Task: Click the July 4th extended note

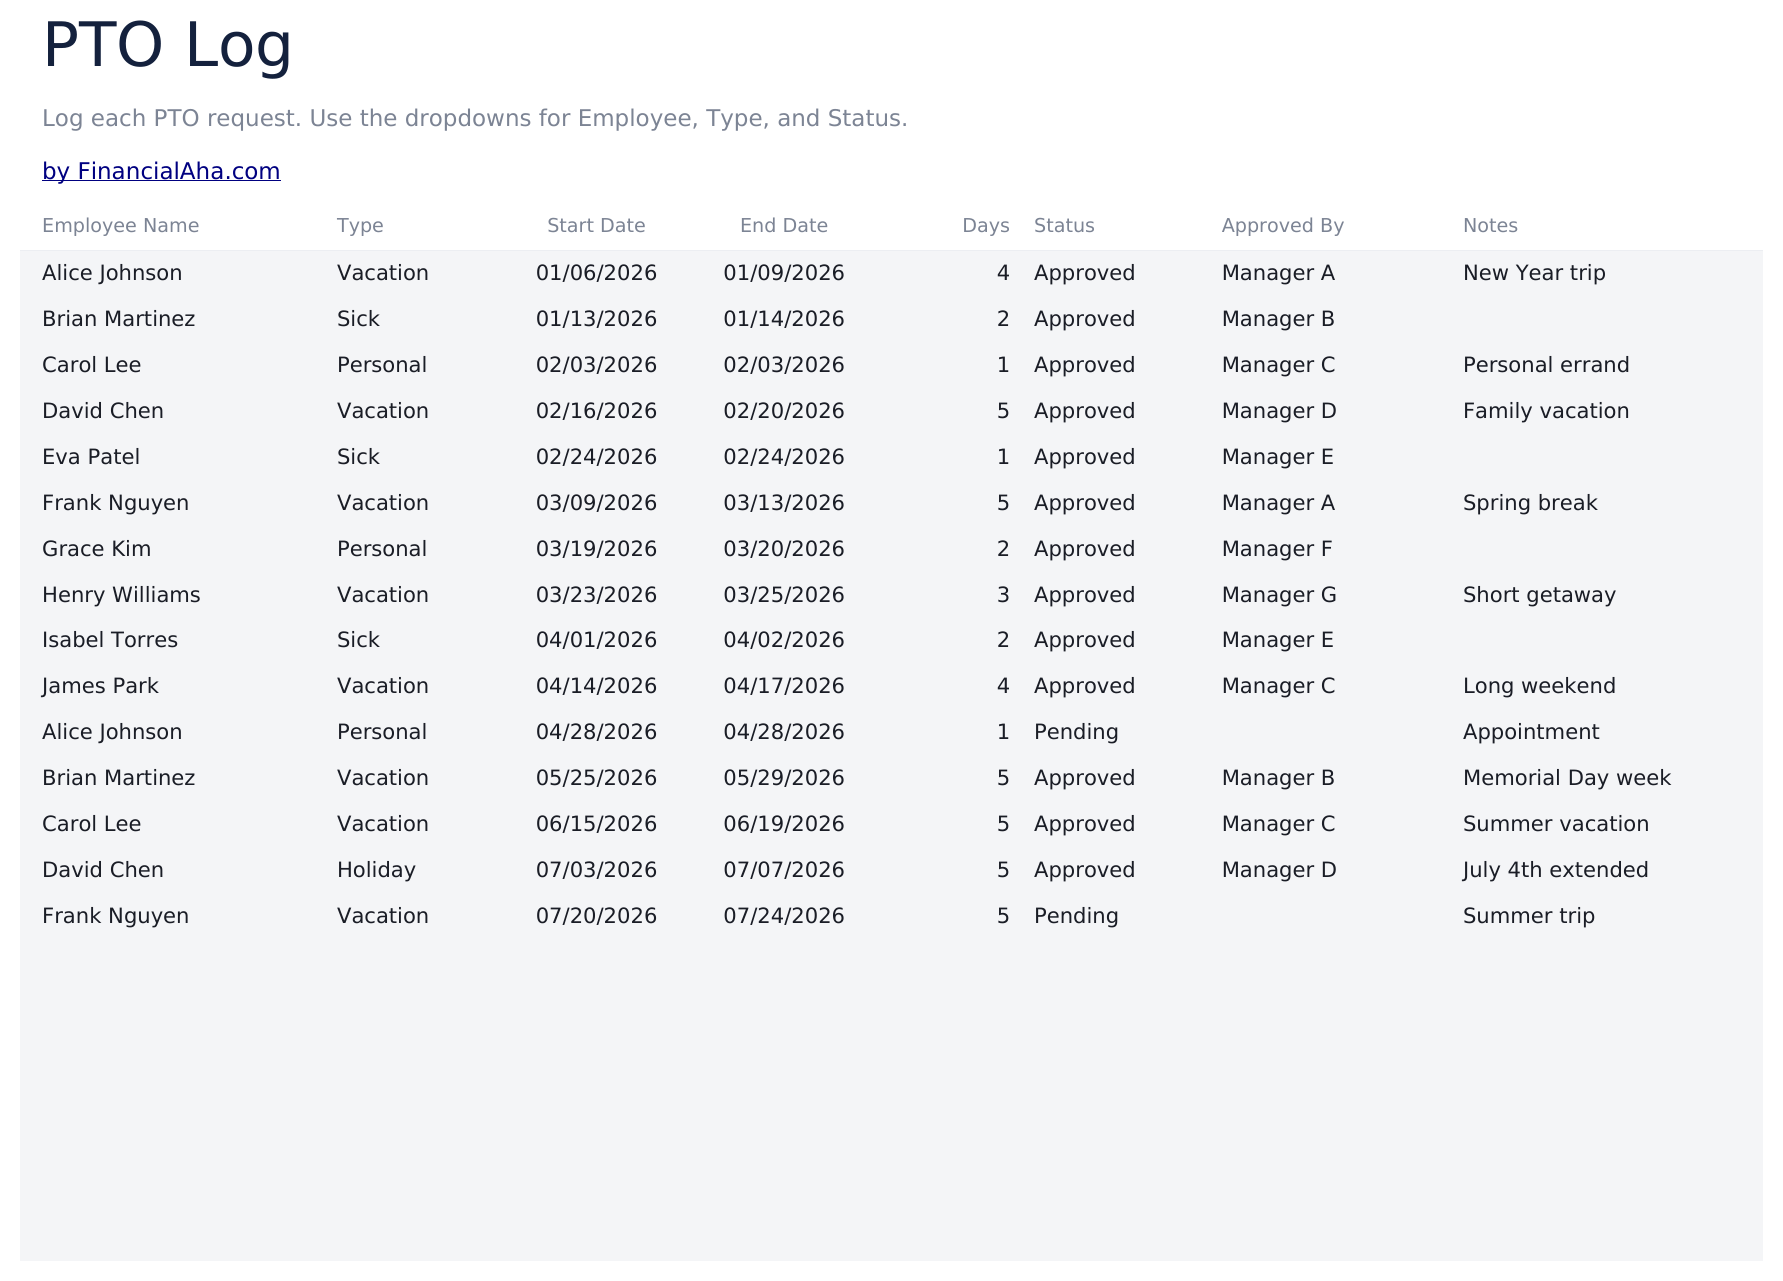Action: (x=1556, y=870)
